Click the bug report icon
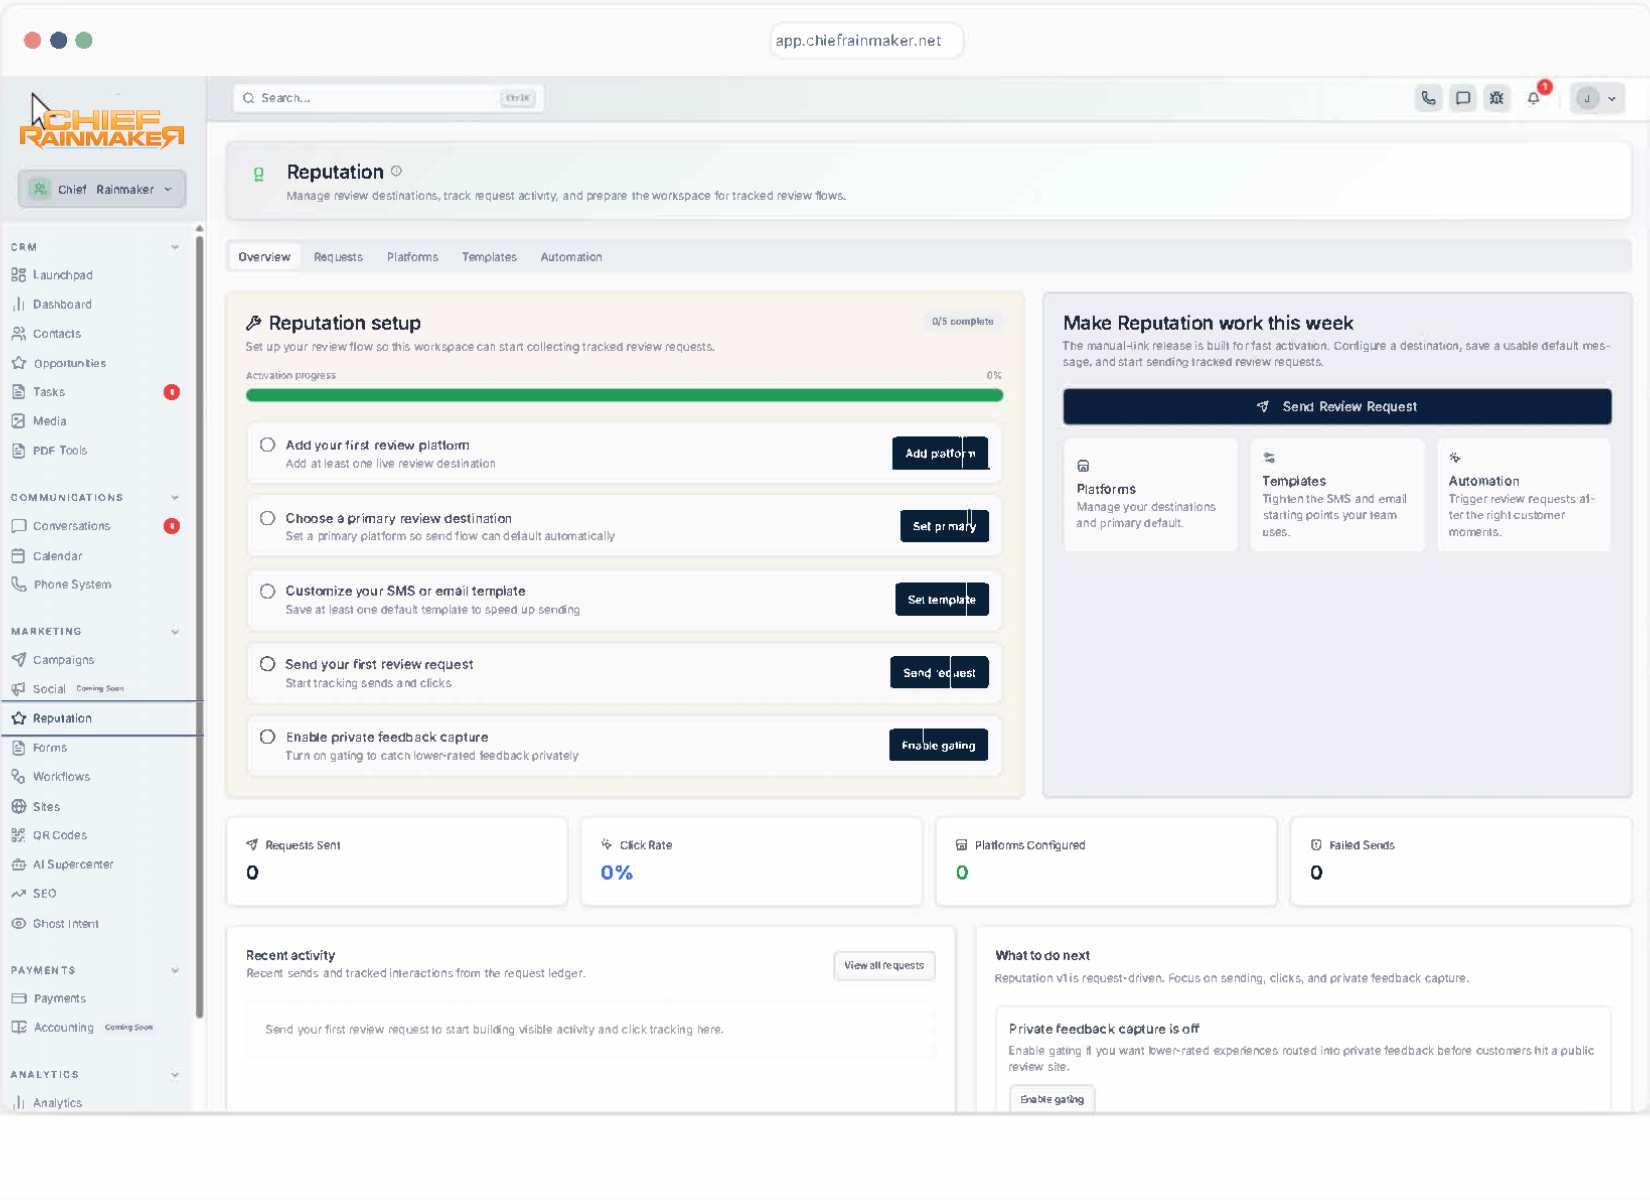This screenshot has width=1650, height=1200. coord(1496,98)
